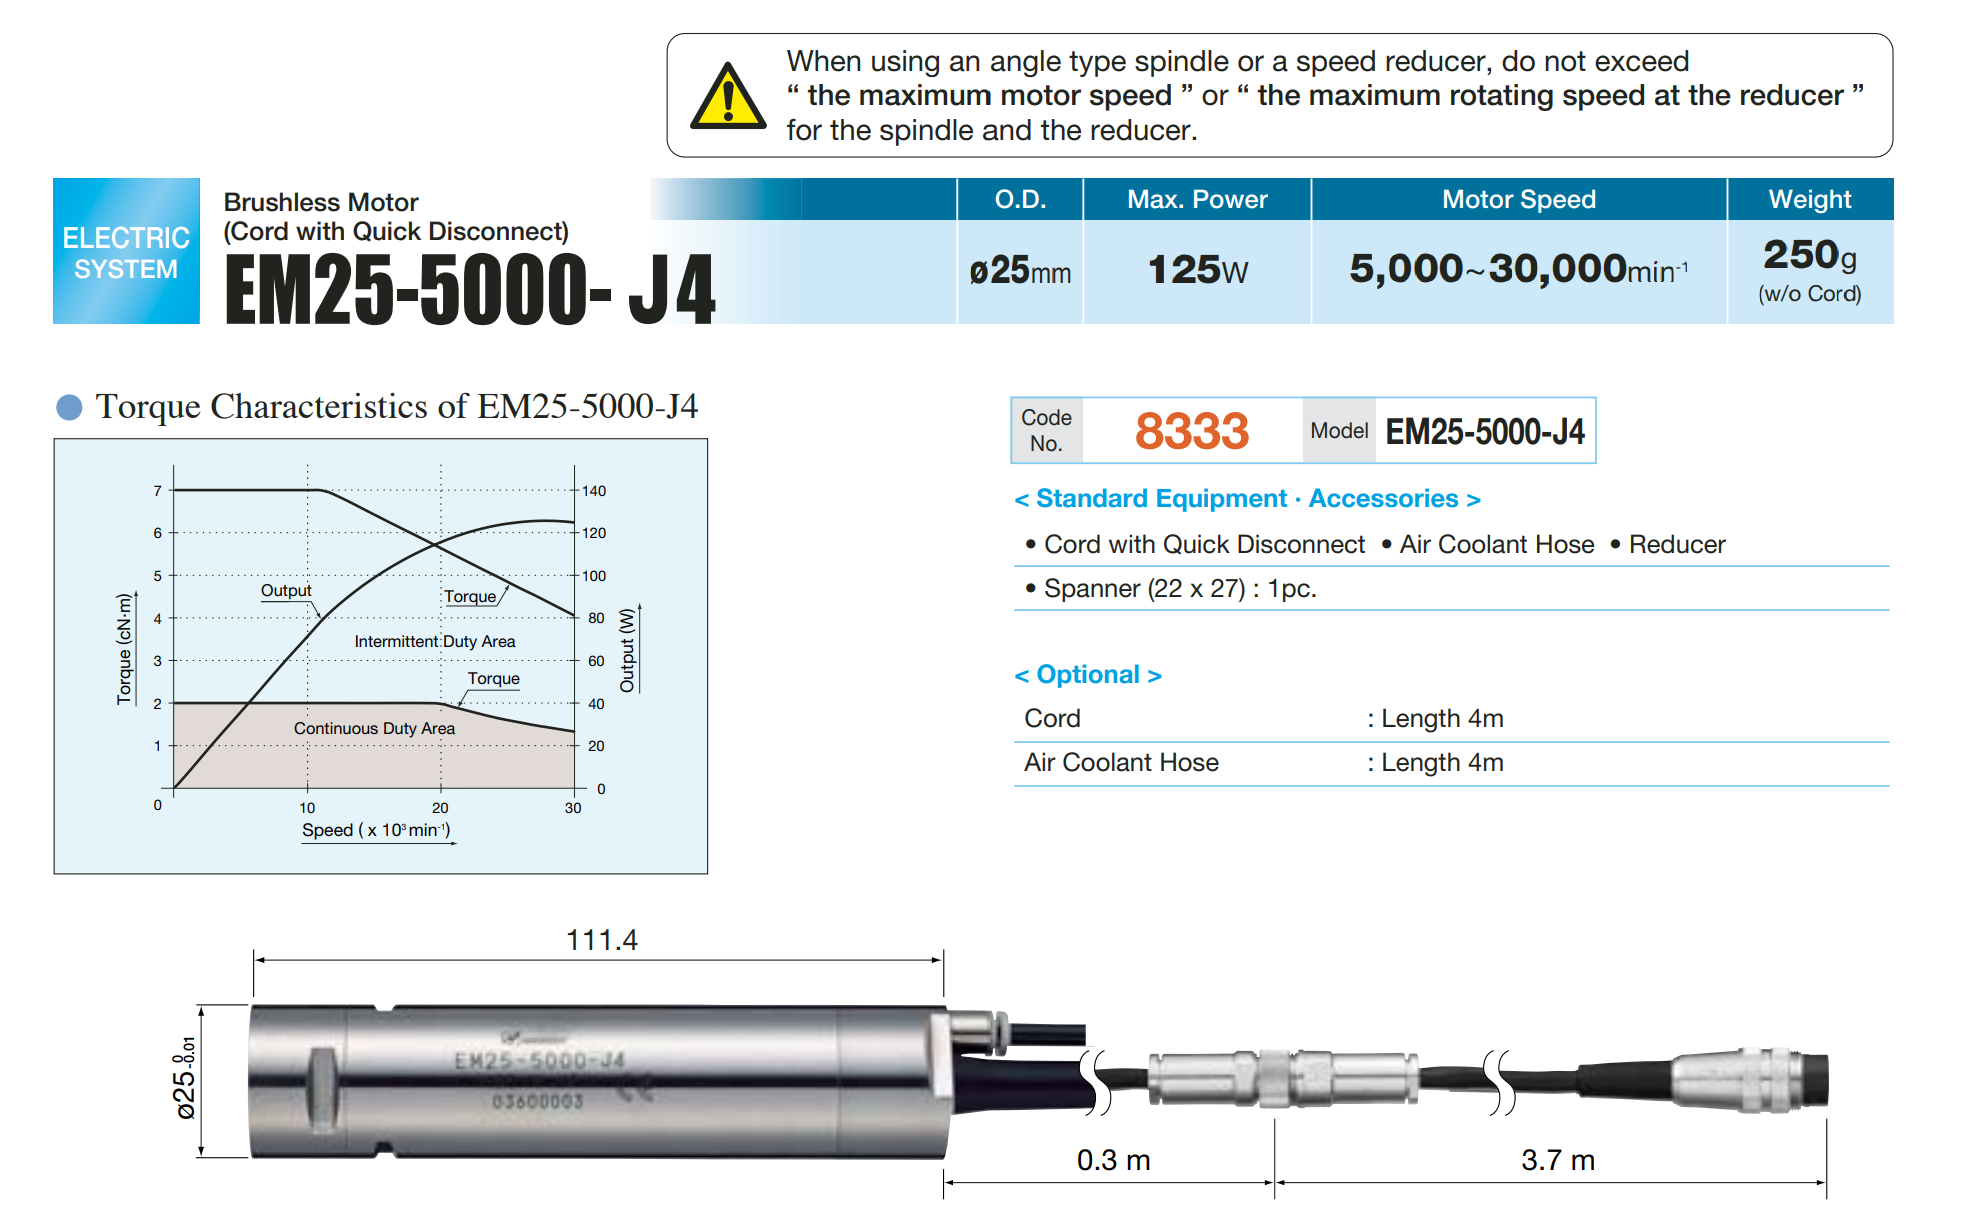
Task: Click the ø25 diameter dimension
Action: pyautogui.click(x=184, y=1078)
